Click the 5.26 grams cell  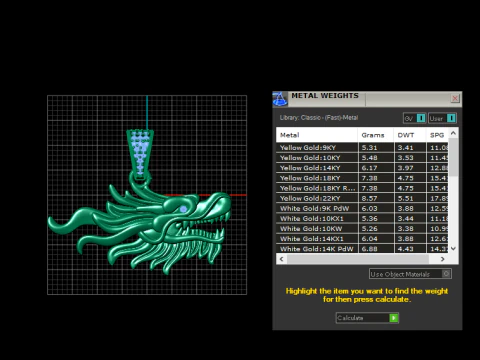[376, 229]
